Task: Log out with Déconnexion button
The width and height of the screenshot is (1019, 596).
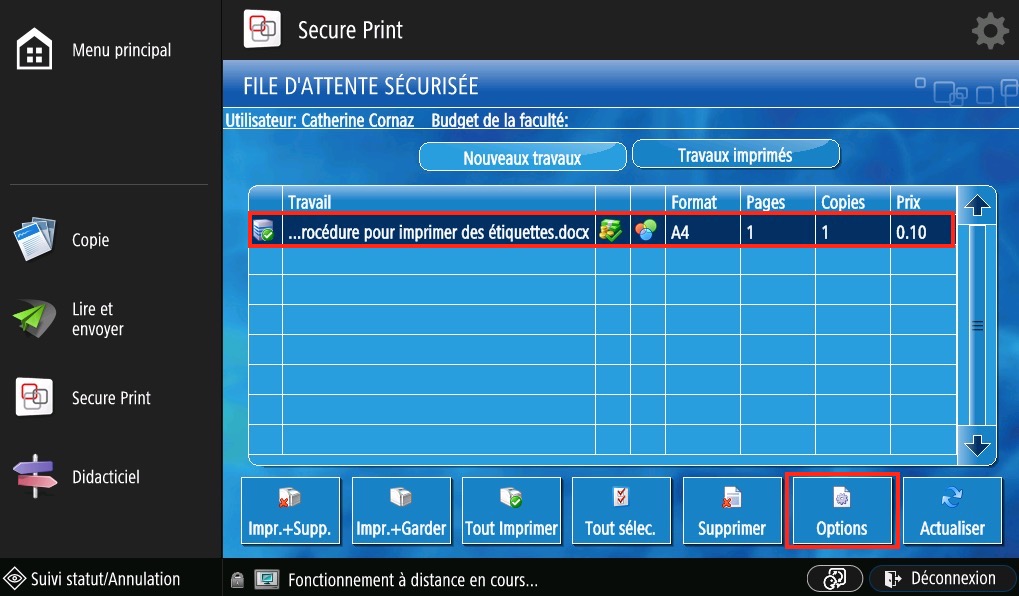Action: tap(940, 579)
